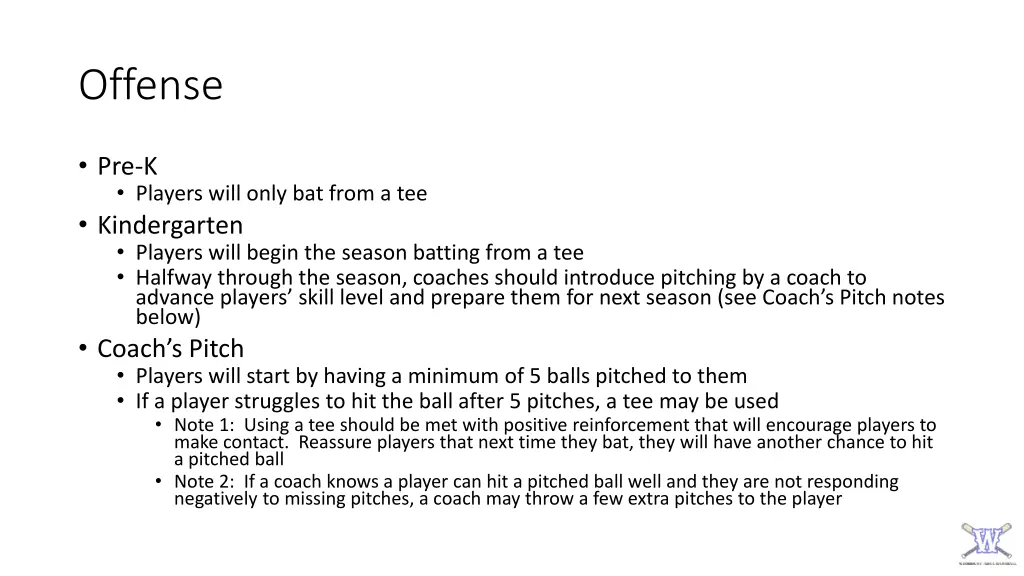Click the 'Note 1:' label
This screenshot has height=576, width=1024.
click(204, 425)
